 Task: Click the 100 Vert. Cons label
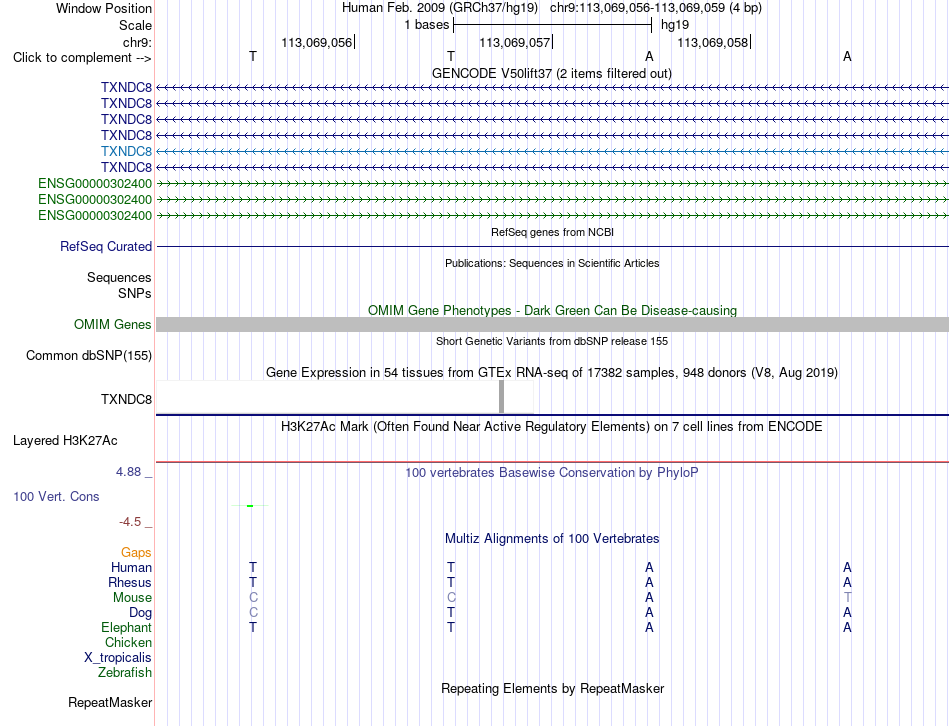(56, 496)
